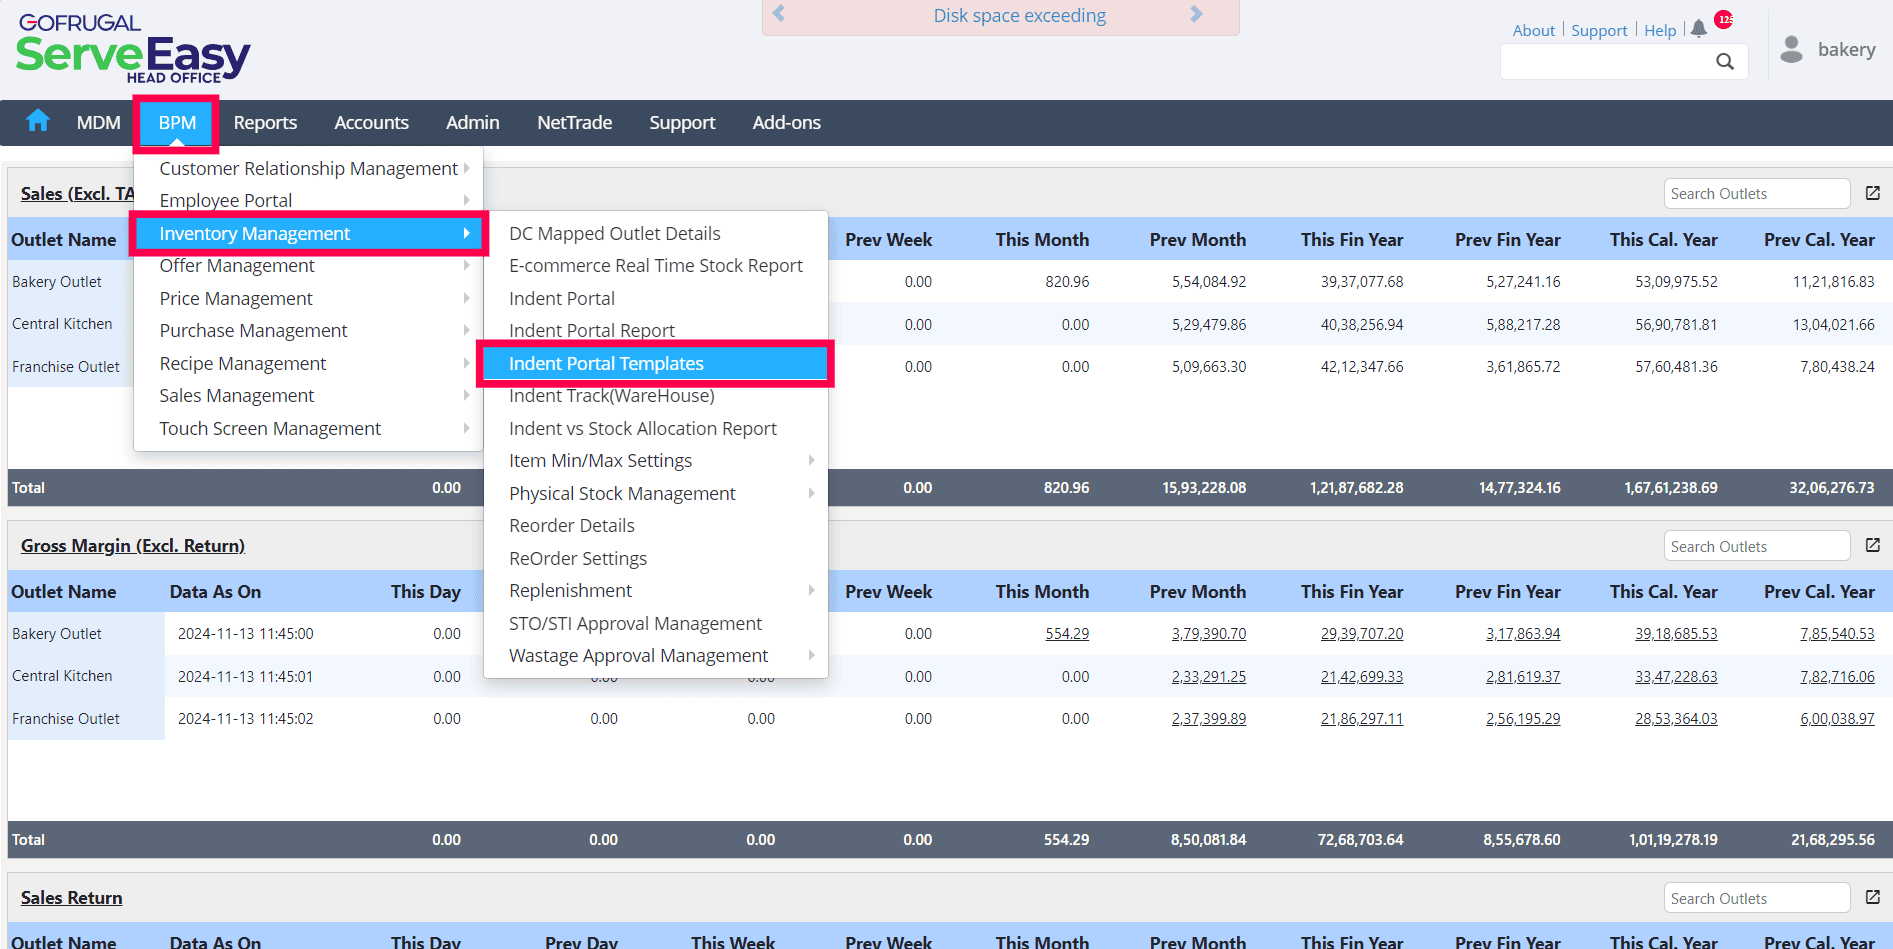Open Disk space exceeding alert
This screenshot has height=949, width=1893.
[1019, 15]
